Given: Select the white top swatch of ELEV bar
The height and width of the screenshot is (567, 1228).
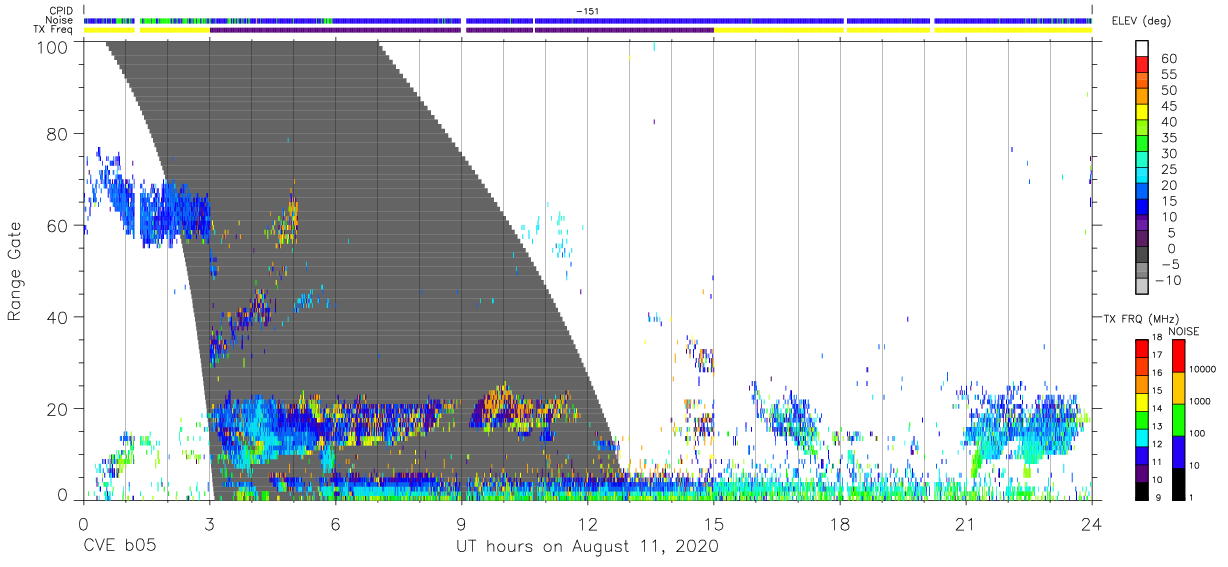Looking at the screenshot, I should 1142,46.
